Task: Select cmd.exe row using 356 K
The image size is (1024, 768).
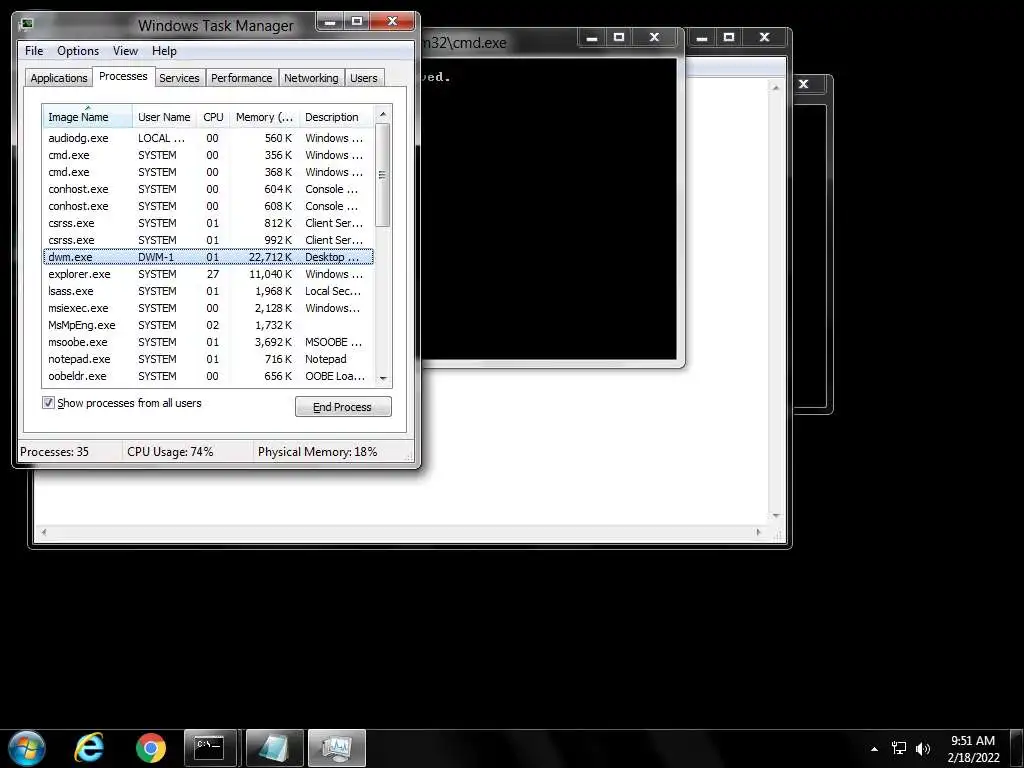Action: [x=208, y=155]
